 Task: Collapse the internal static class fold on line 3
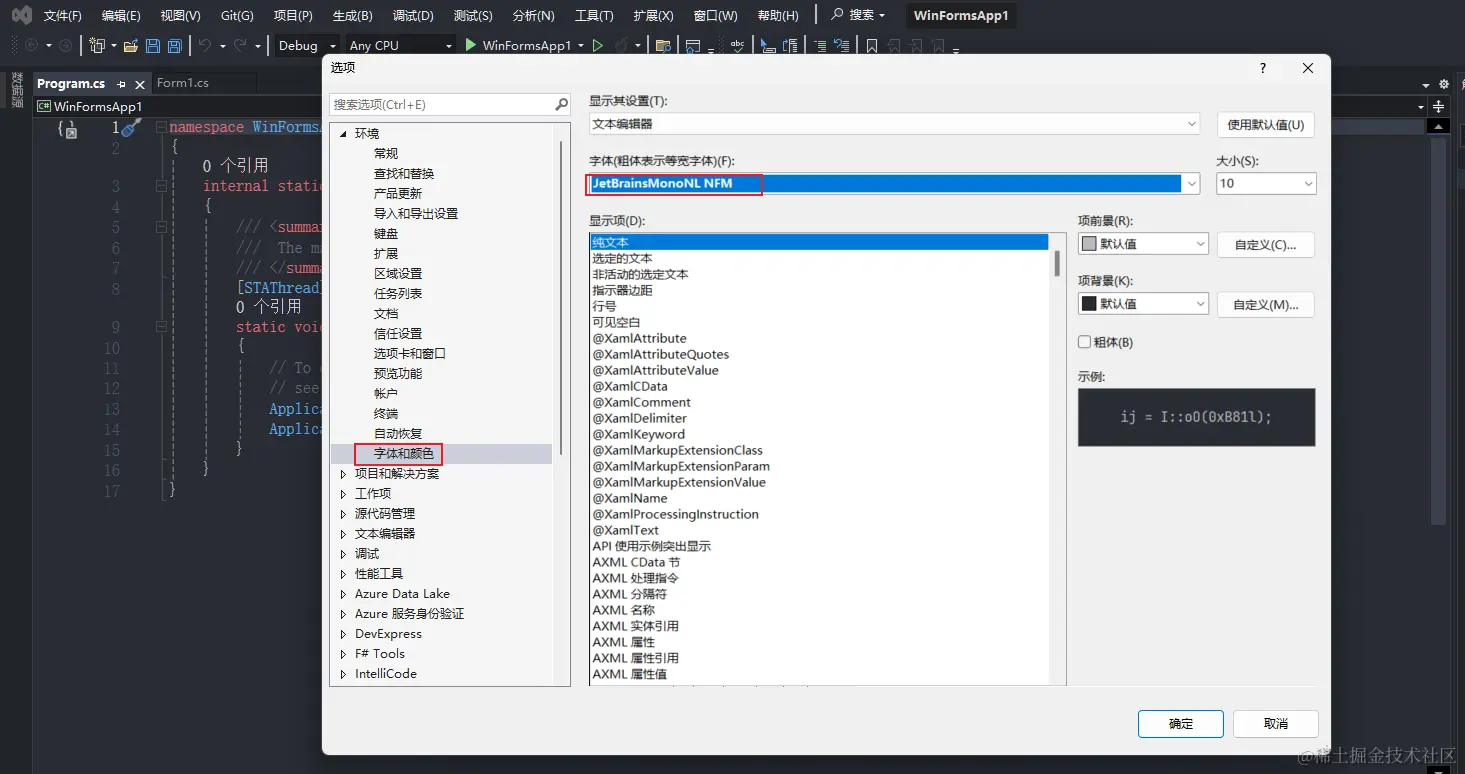click(x=161, y=186)
